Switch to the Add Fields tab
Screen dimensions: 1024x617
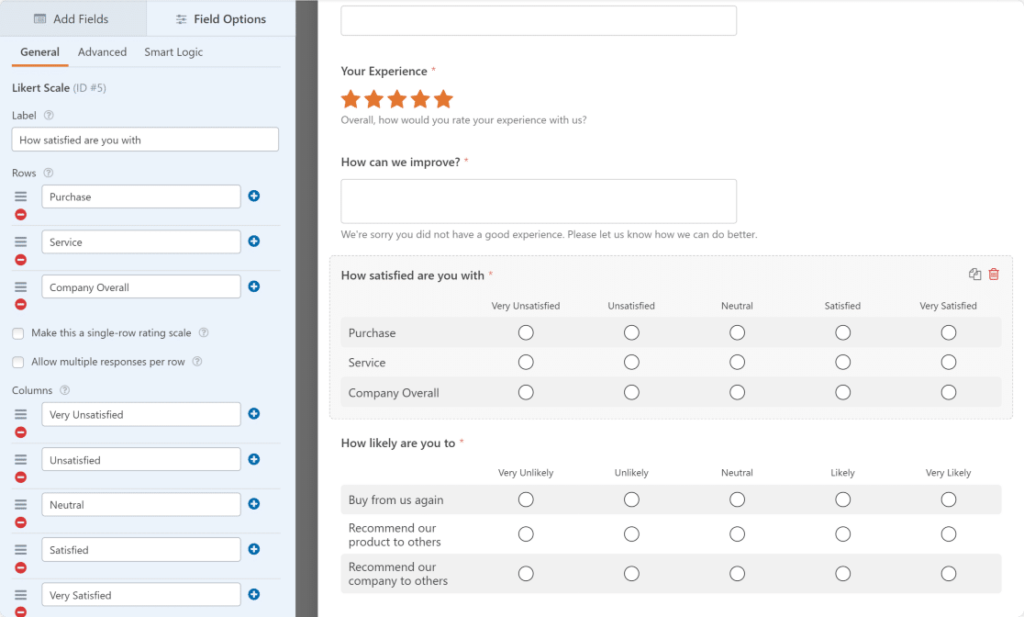click(72, 19)
